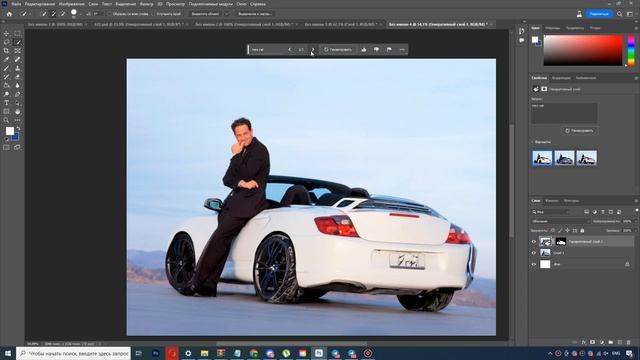Click thumbs down in contextual task bar
The image size is (640, 360).
click(x=376, y=49)
